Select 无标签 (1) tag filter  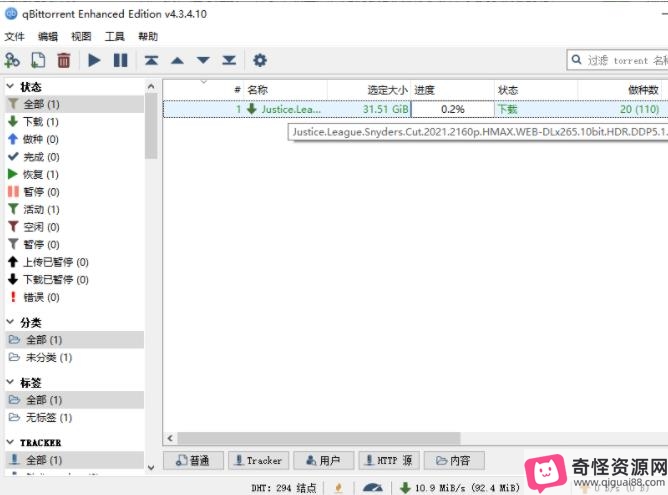(x=75, y=417)
